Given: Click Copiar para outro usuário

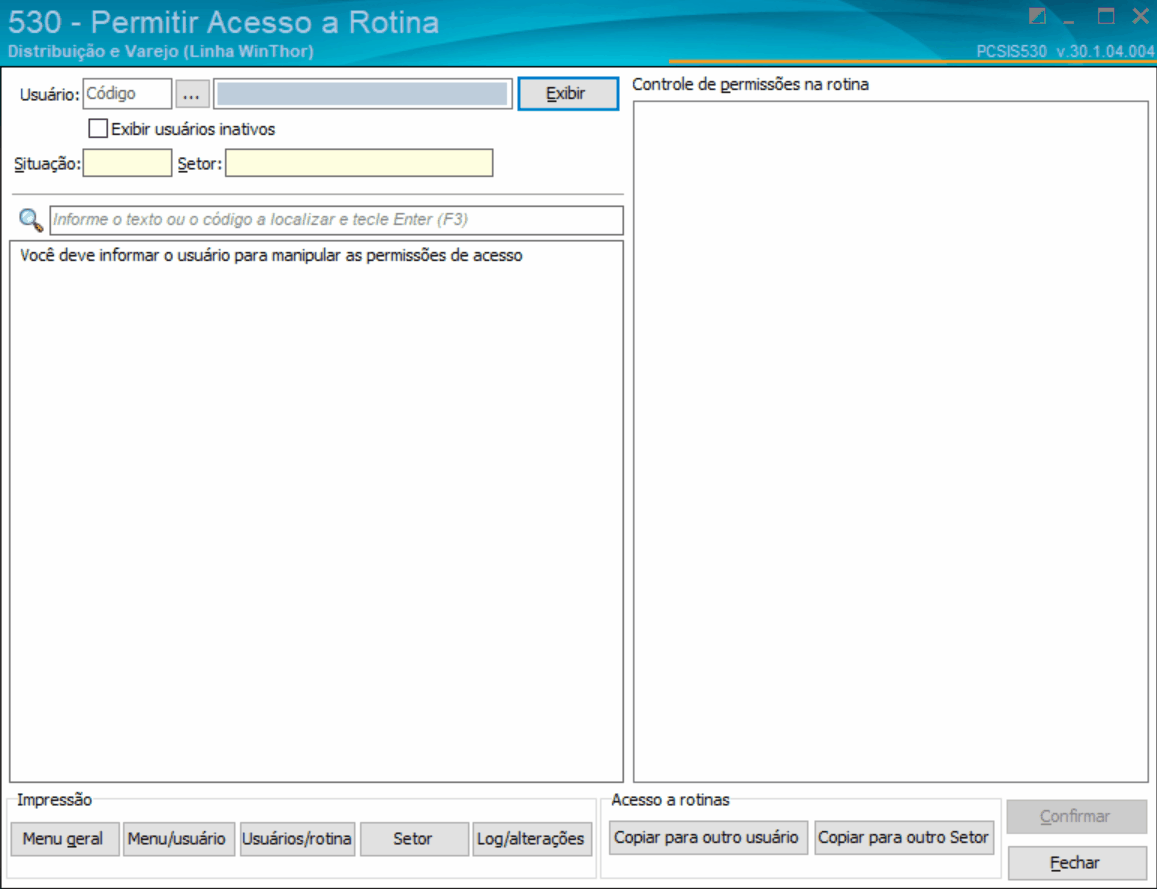Looking at the screenshot, I should [708, 837].
